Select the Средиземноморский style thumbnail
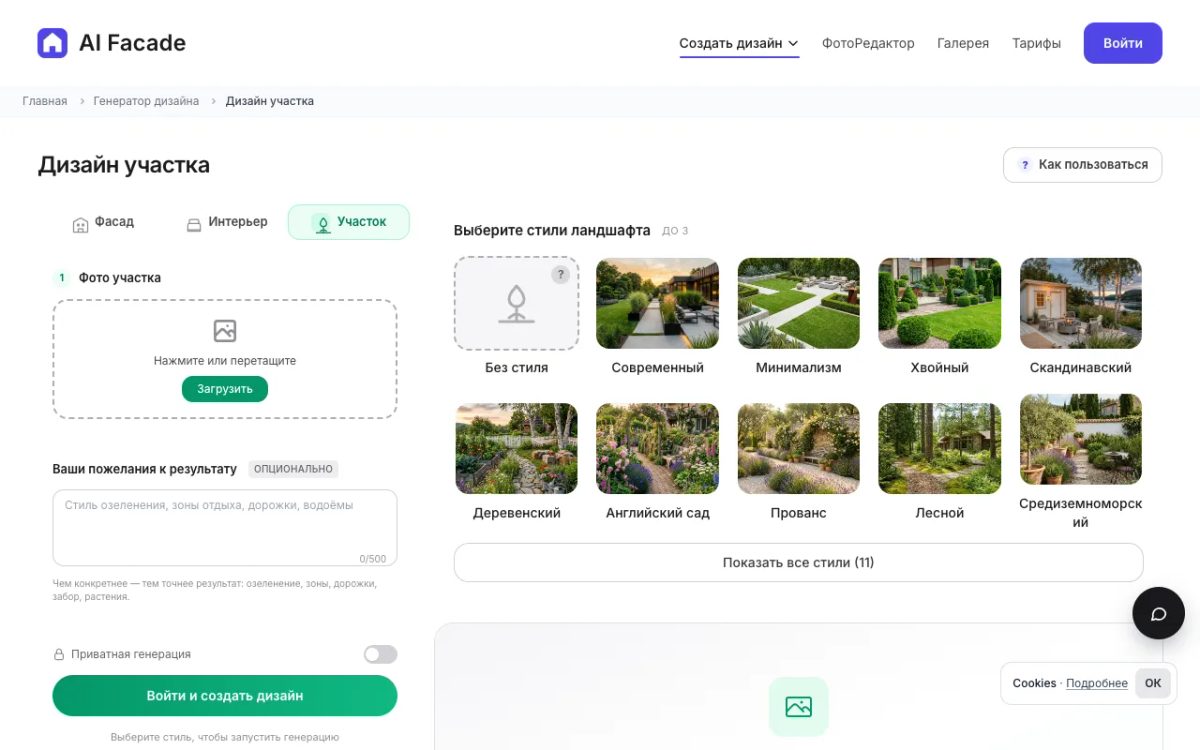 (x=1081, y=439)
